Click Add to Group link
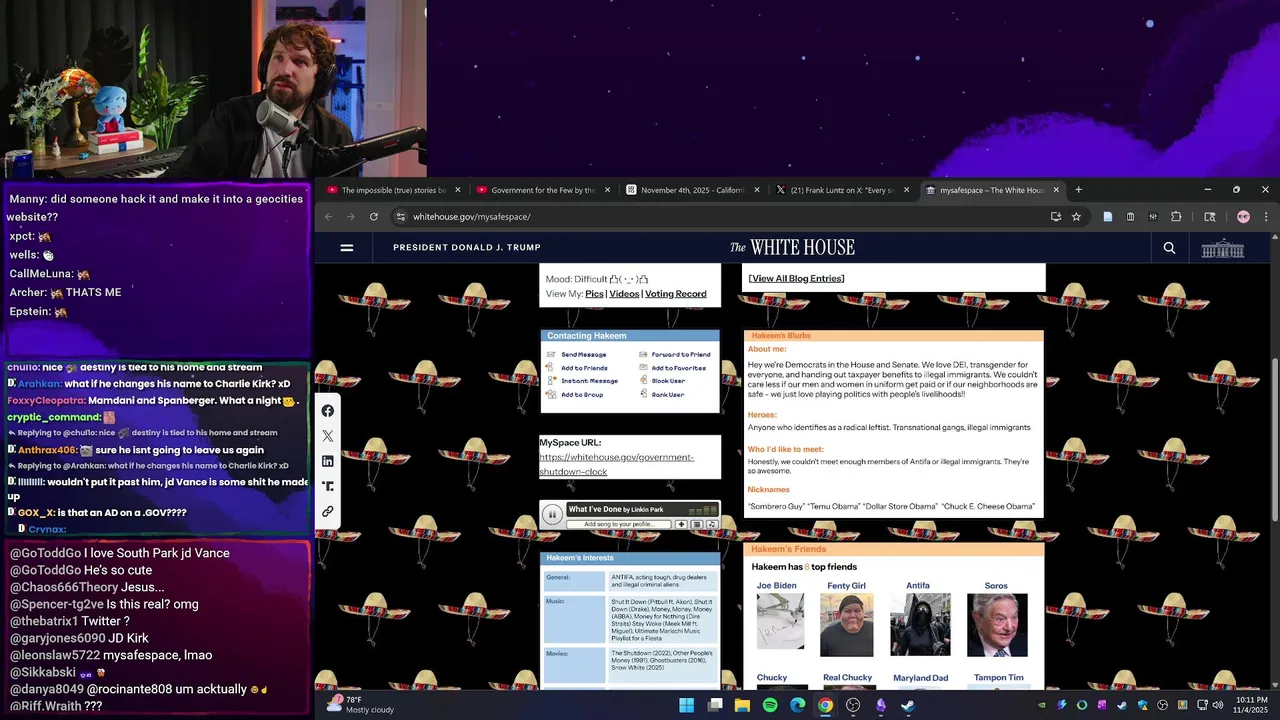 (x=582, y=395)
